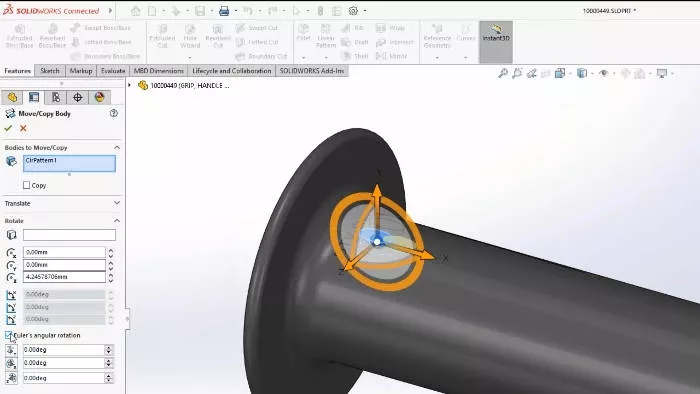
Task: Click the first Euler angle 0.00deg field
Action: point(63,350)
